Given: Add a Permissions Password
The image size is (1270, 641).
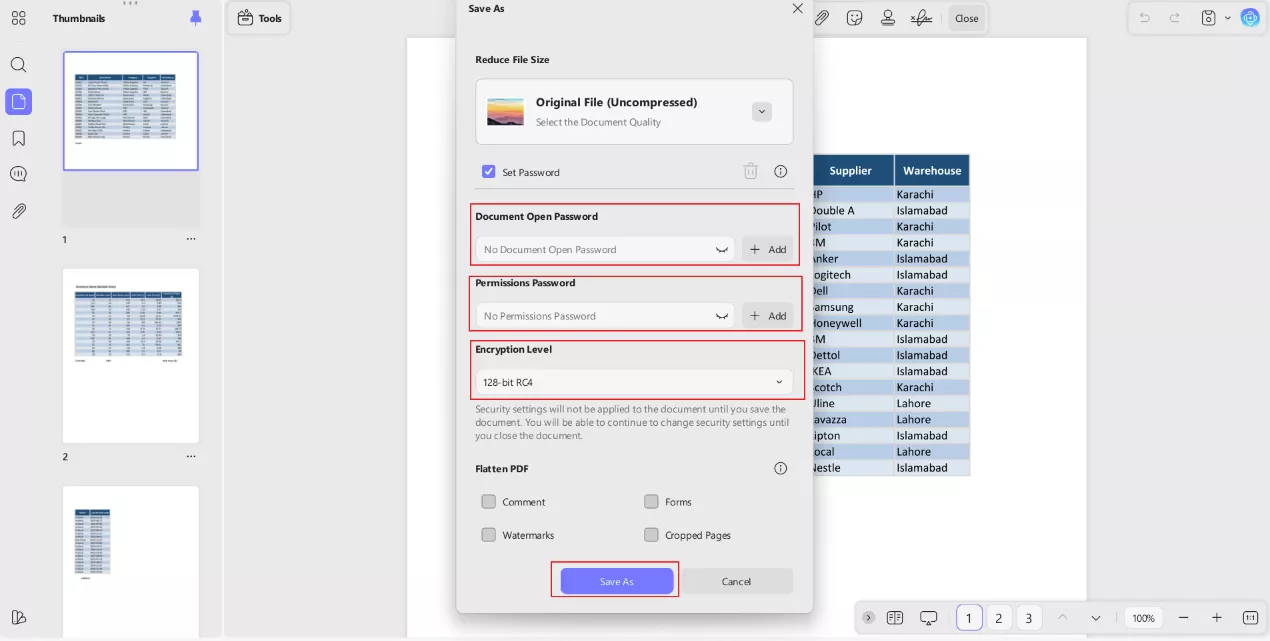Looking at the screenshot, I should (x=768, y=315).
